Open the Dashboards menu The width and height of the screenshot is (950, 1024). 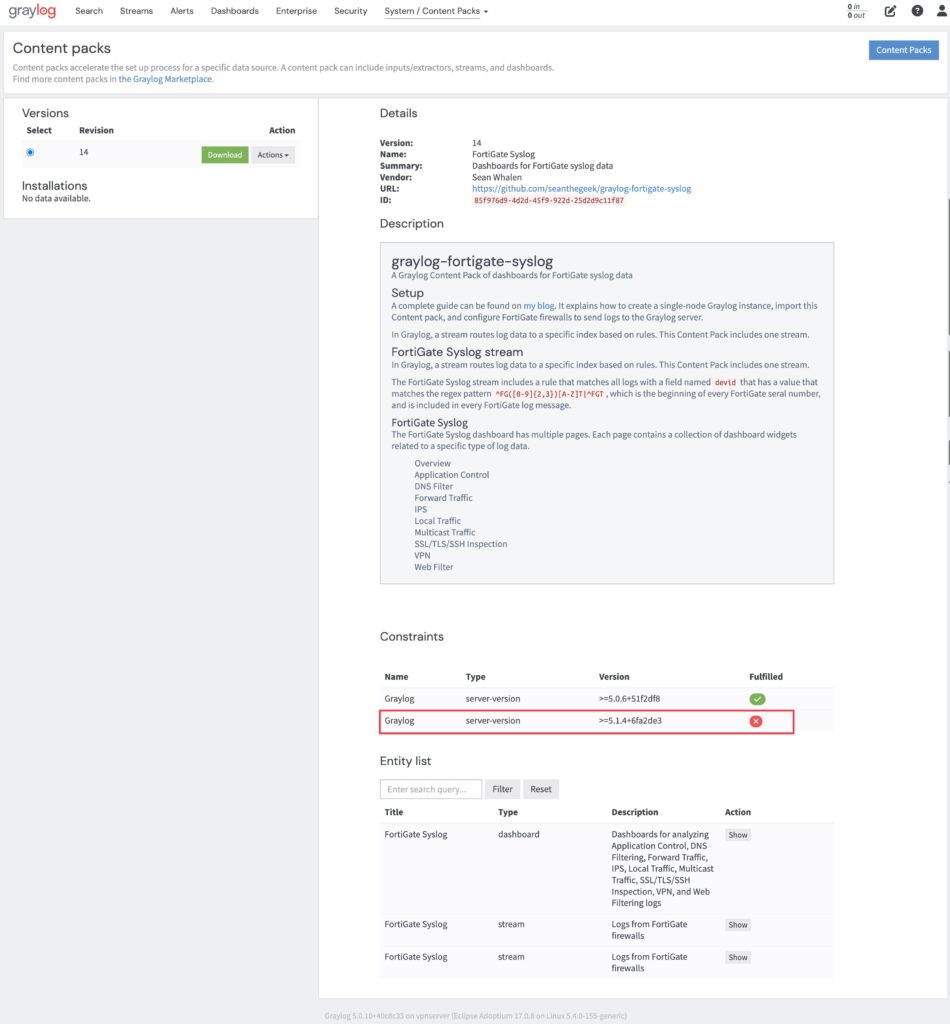tap(234, 11)
